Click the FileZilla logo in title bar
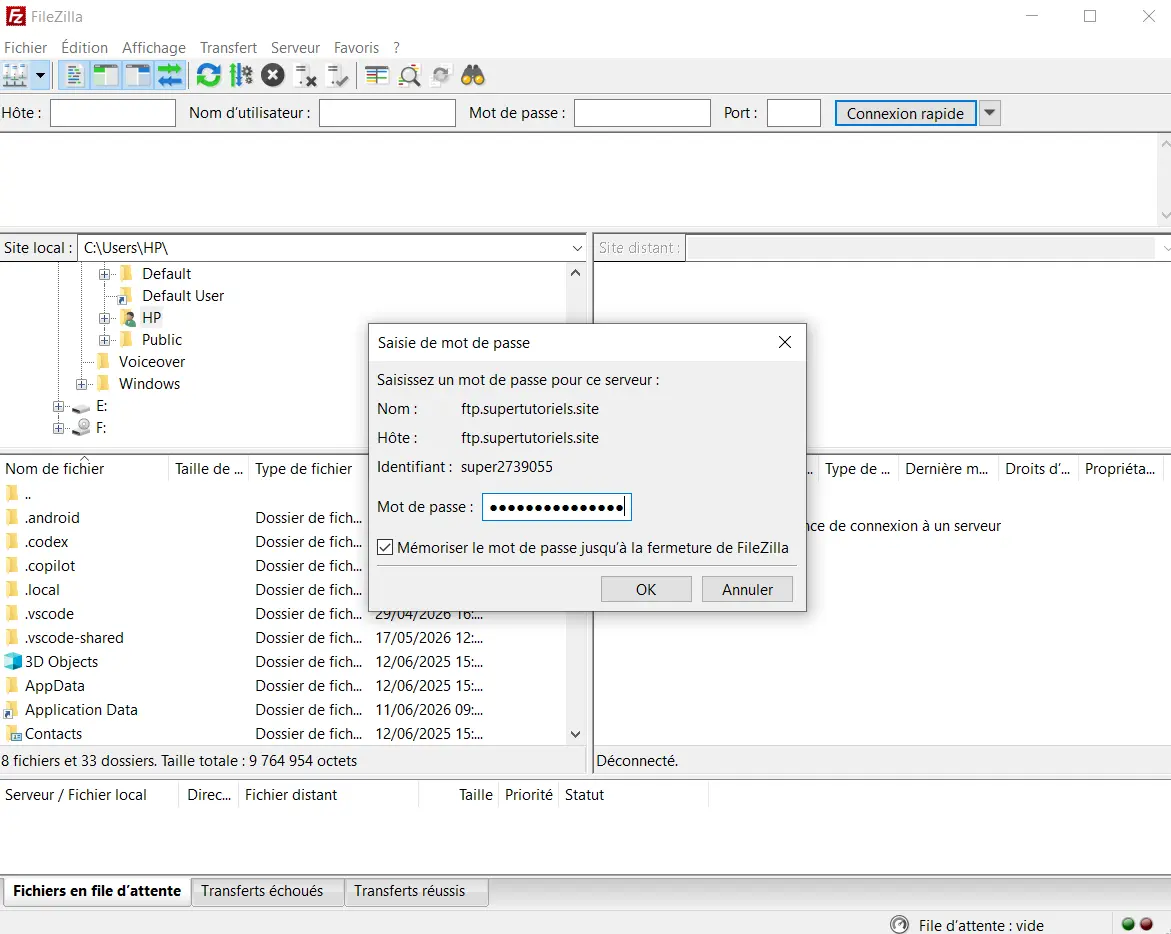The image size is (1171, 934). (15, 16)
